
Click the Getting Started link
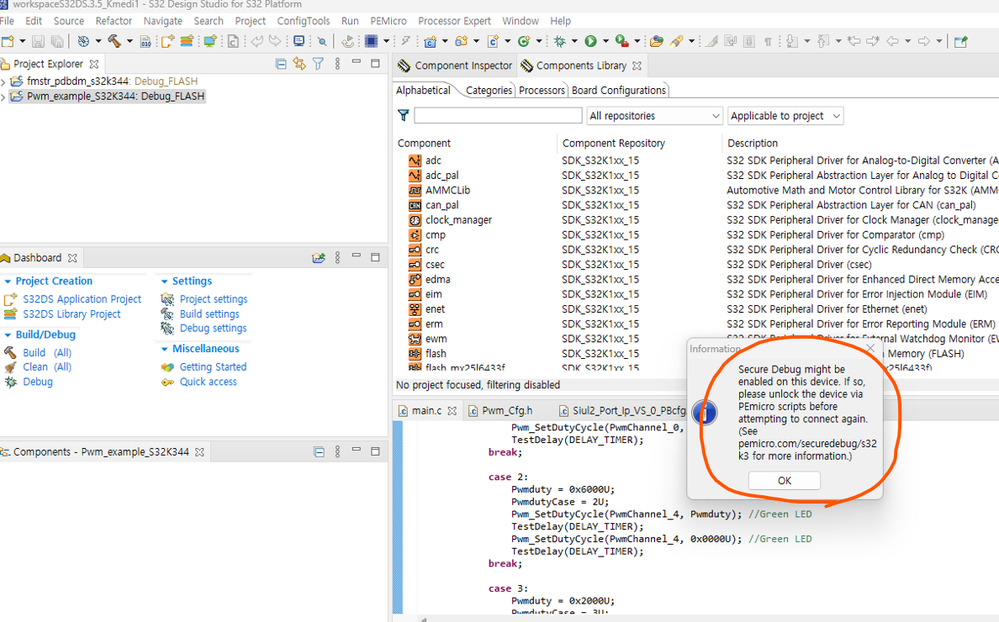(213, 367)
